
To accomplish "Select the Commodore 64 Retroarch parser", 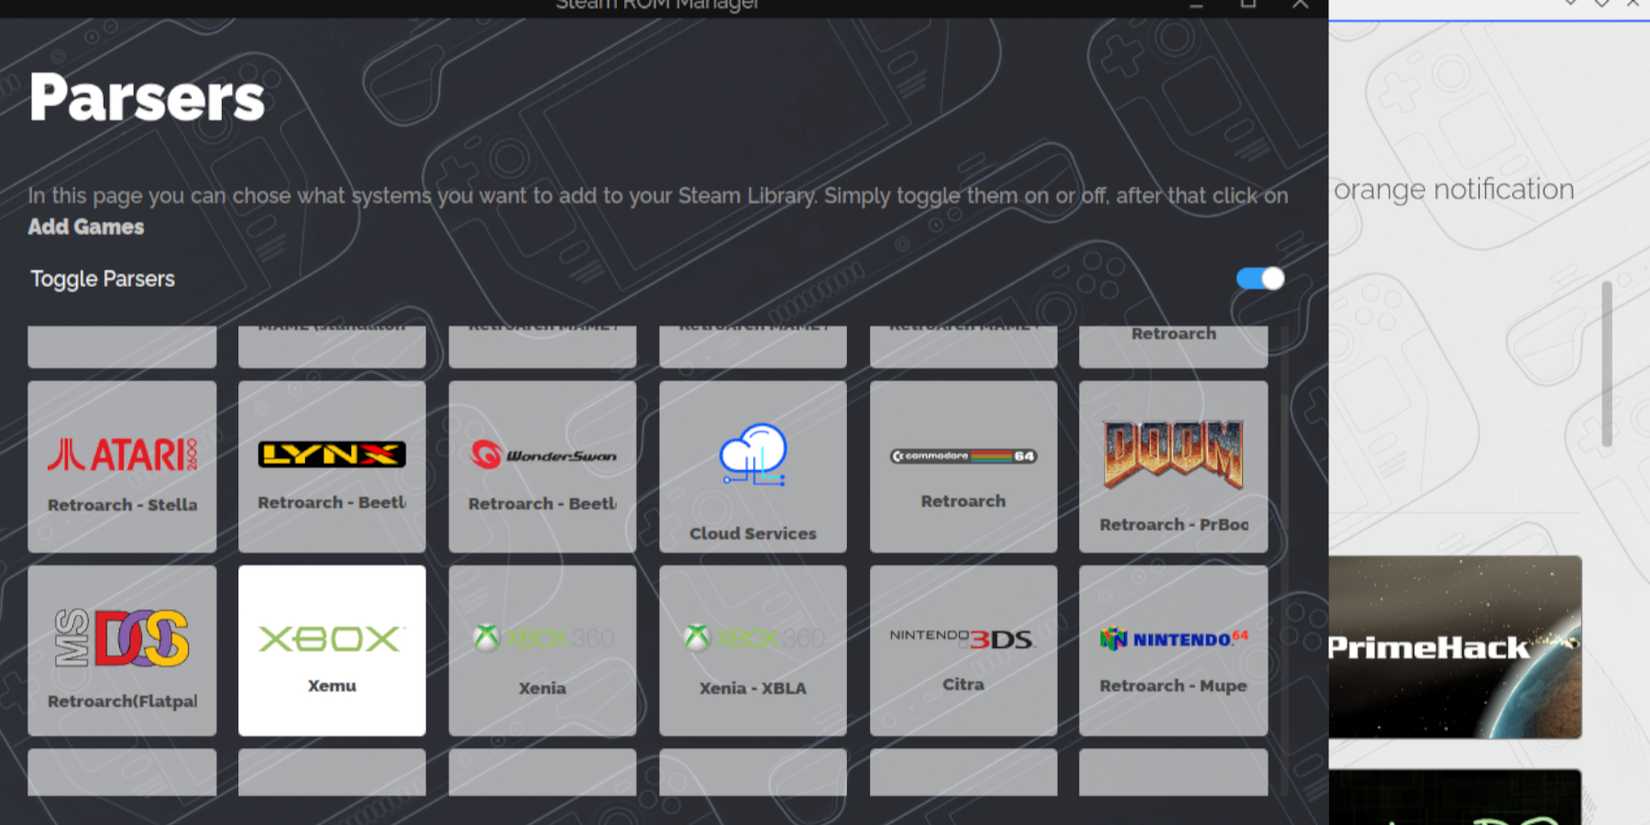I will click(x=963, y=466).
